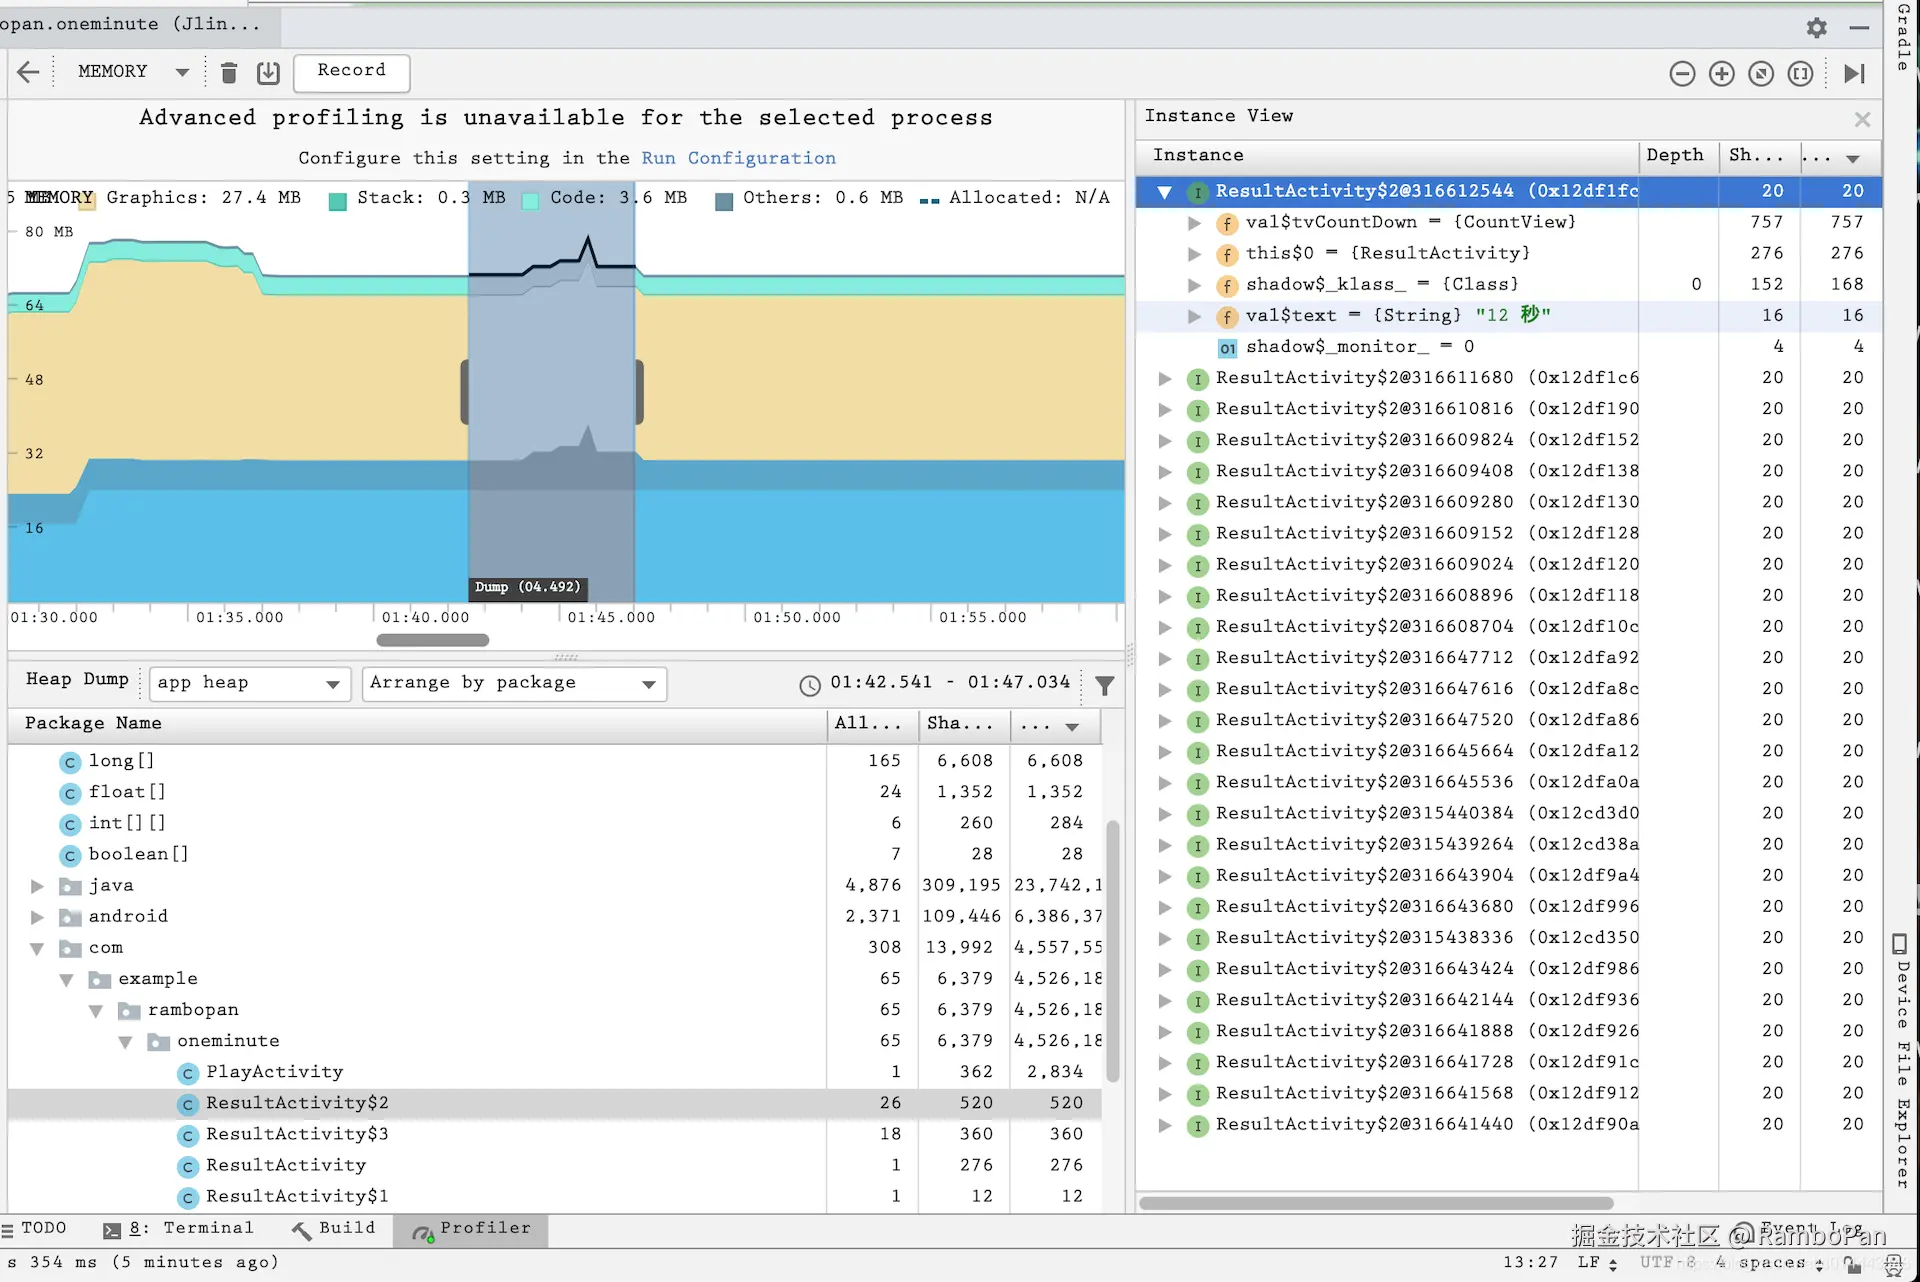Open the Arrange by package dropdown
This screenshot has width=1920, height=1282.
pyautogui.click(x=513, y=684)
